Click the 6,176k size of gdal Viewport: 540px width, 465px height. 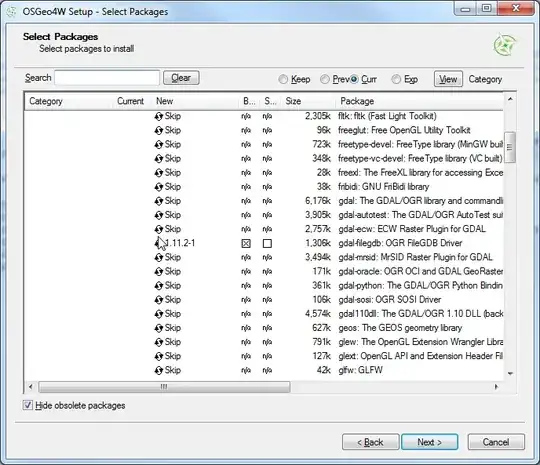tap(318, 201)
